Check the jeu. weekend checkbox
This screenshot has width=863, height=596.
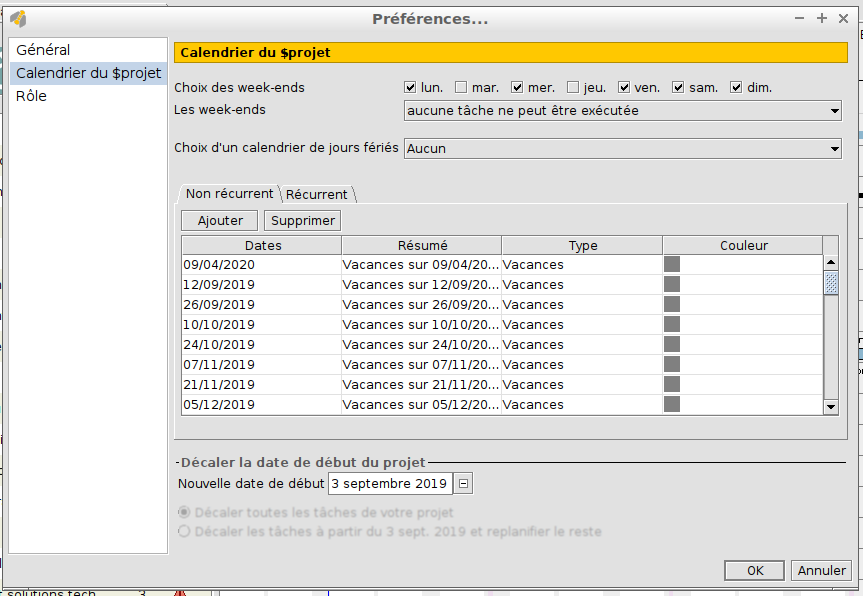tap(573, 88)
